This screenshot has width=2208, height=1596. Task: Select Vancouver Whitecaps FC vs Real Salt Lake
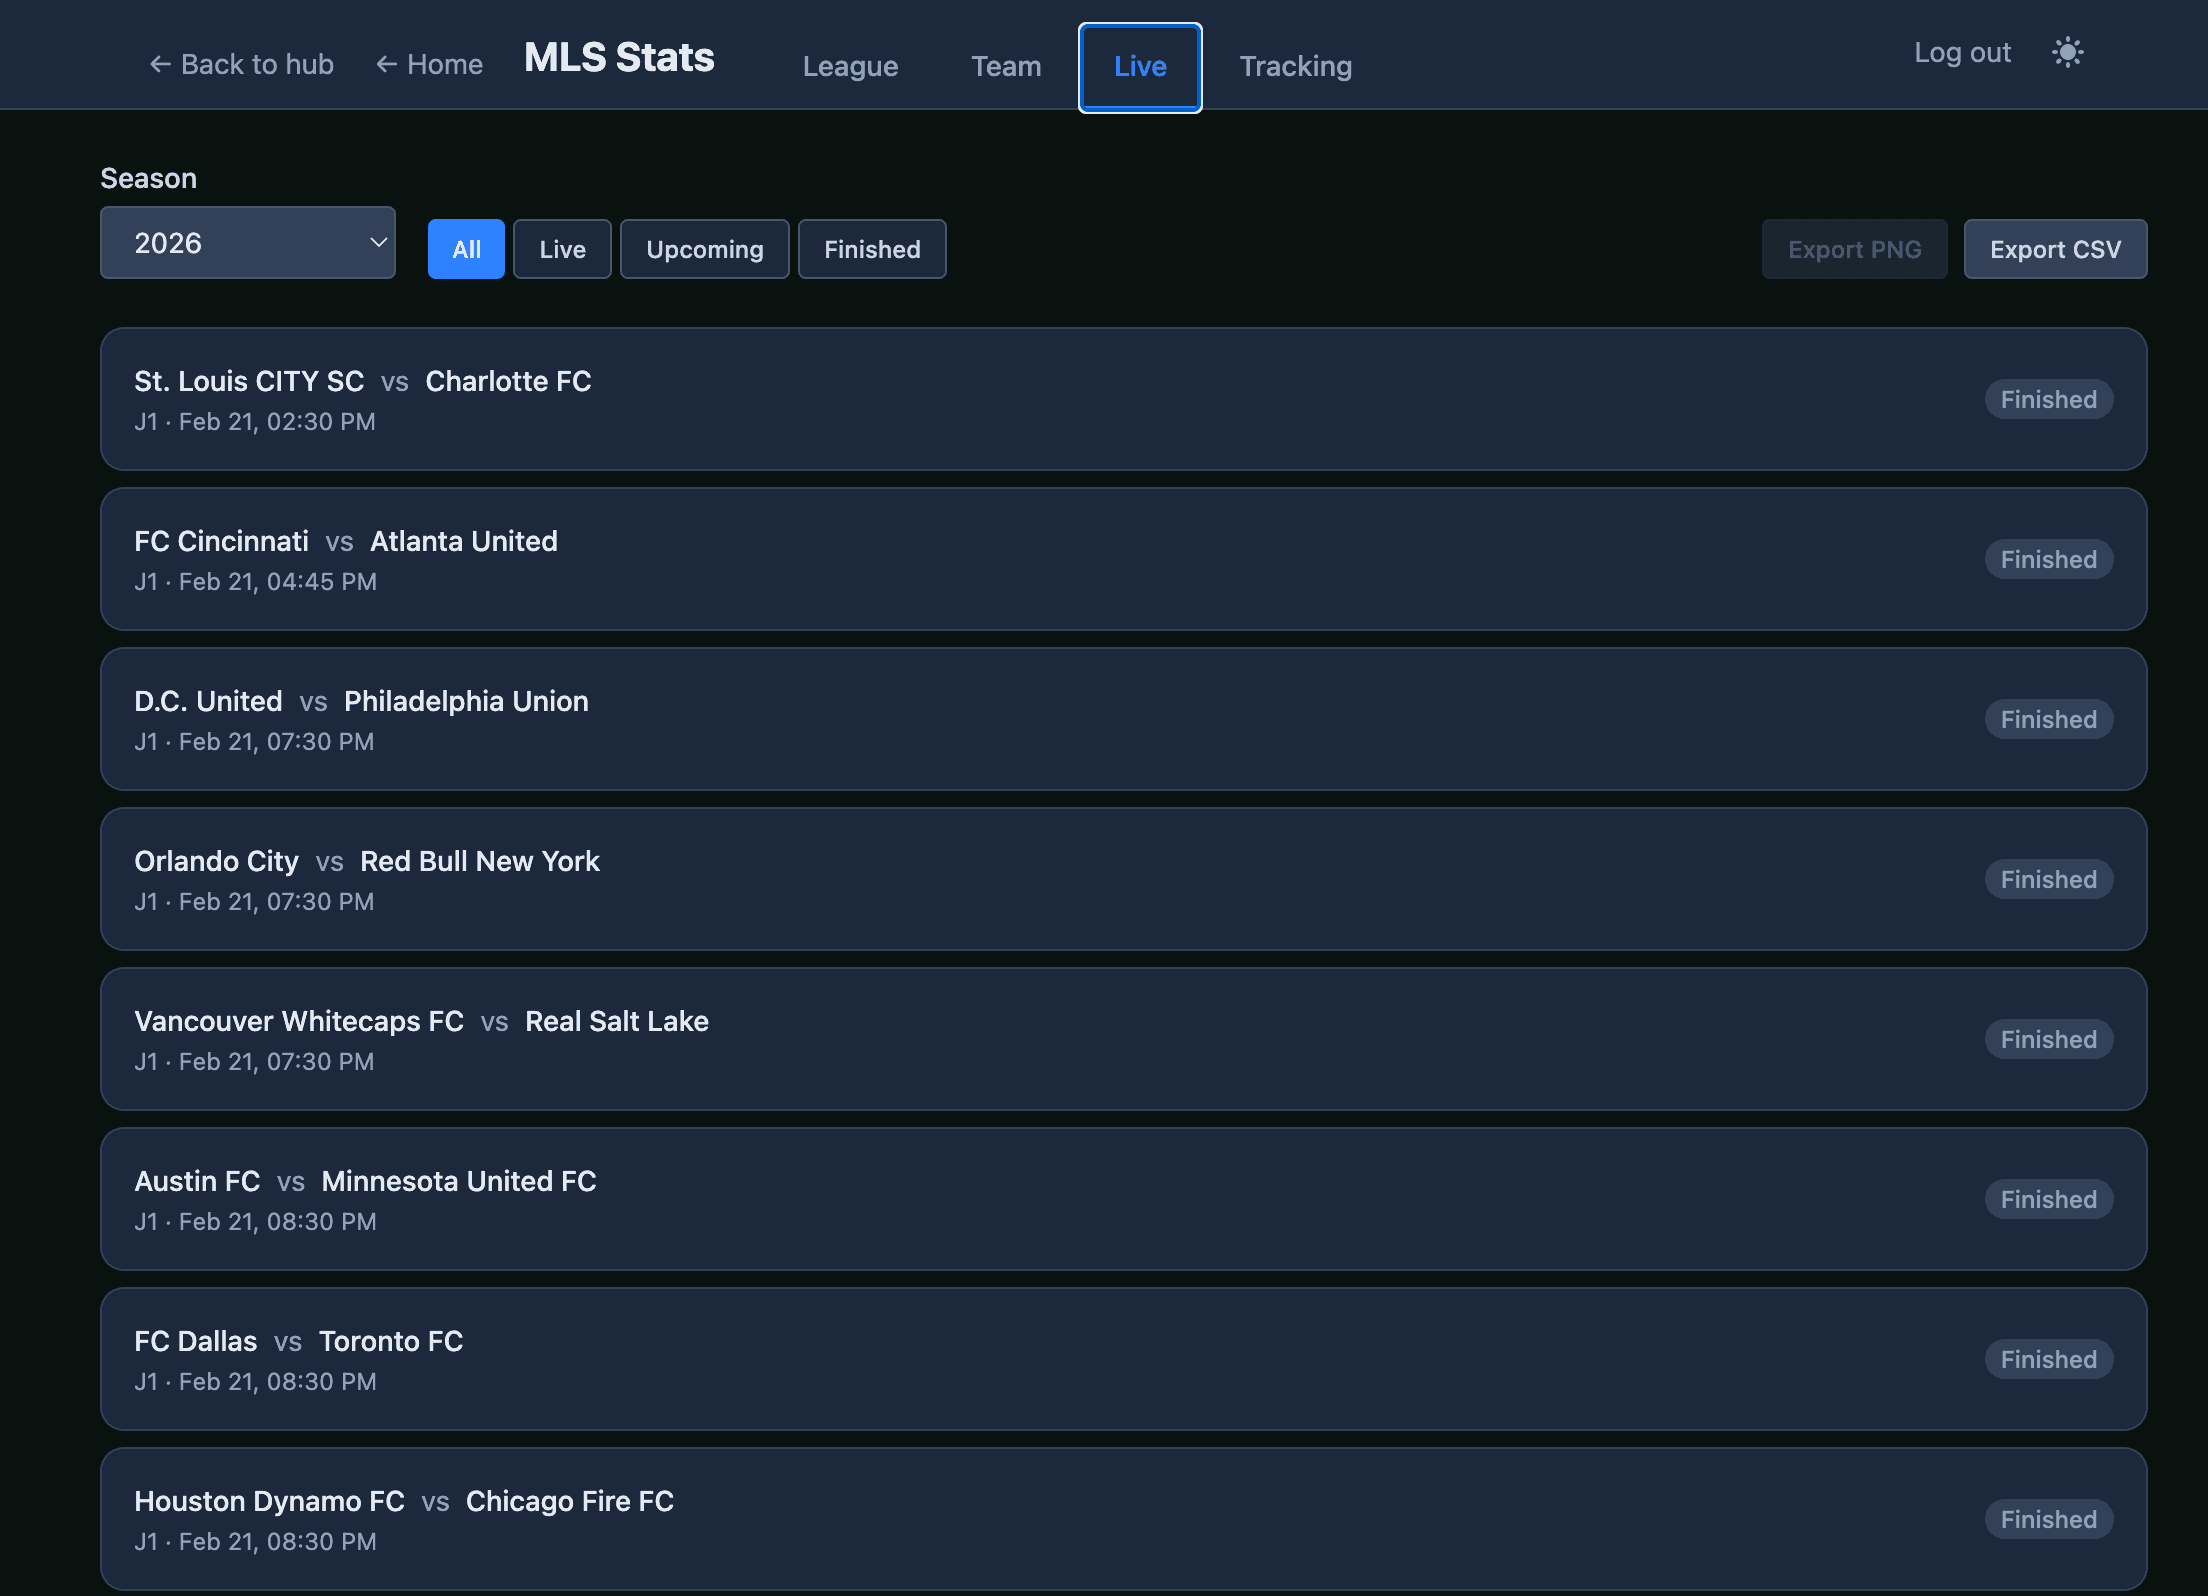[x=1123, y=1039]
